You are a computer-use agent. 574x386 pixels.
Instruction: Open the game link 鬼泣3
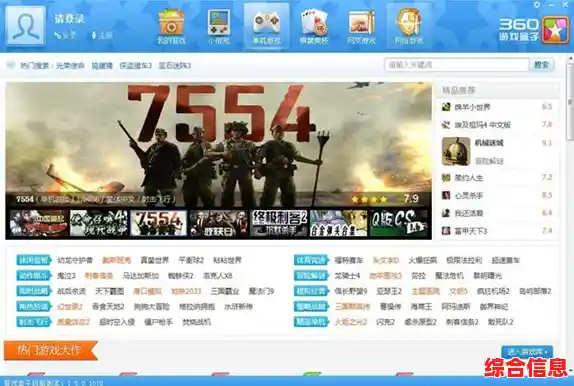point(66,276)
